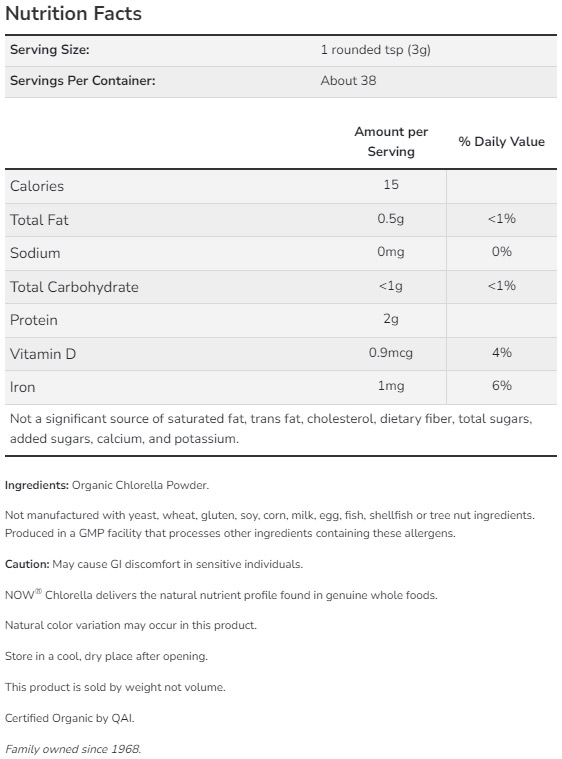Select the Sodium row label
Viewport: 562px width, 759px height.
35,253
